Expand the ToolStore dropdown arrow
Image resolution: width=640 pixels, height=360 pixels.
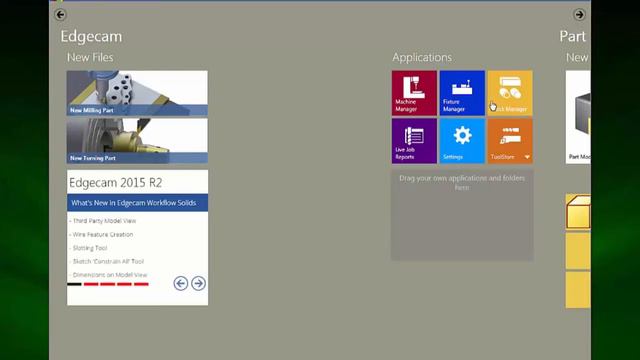click(x=527, y=157)
